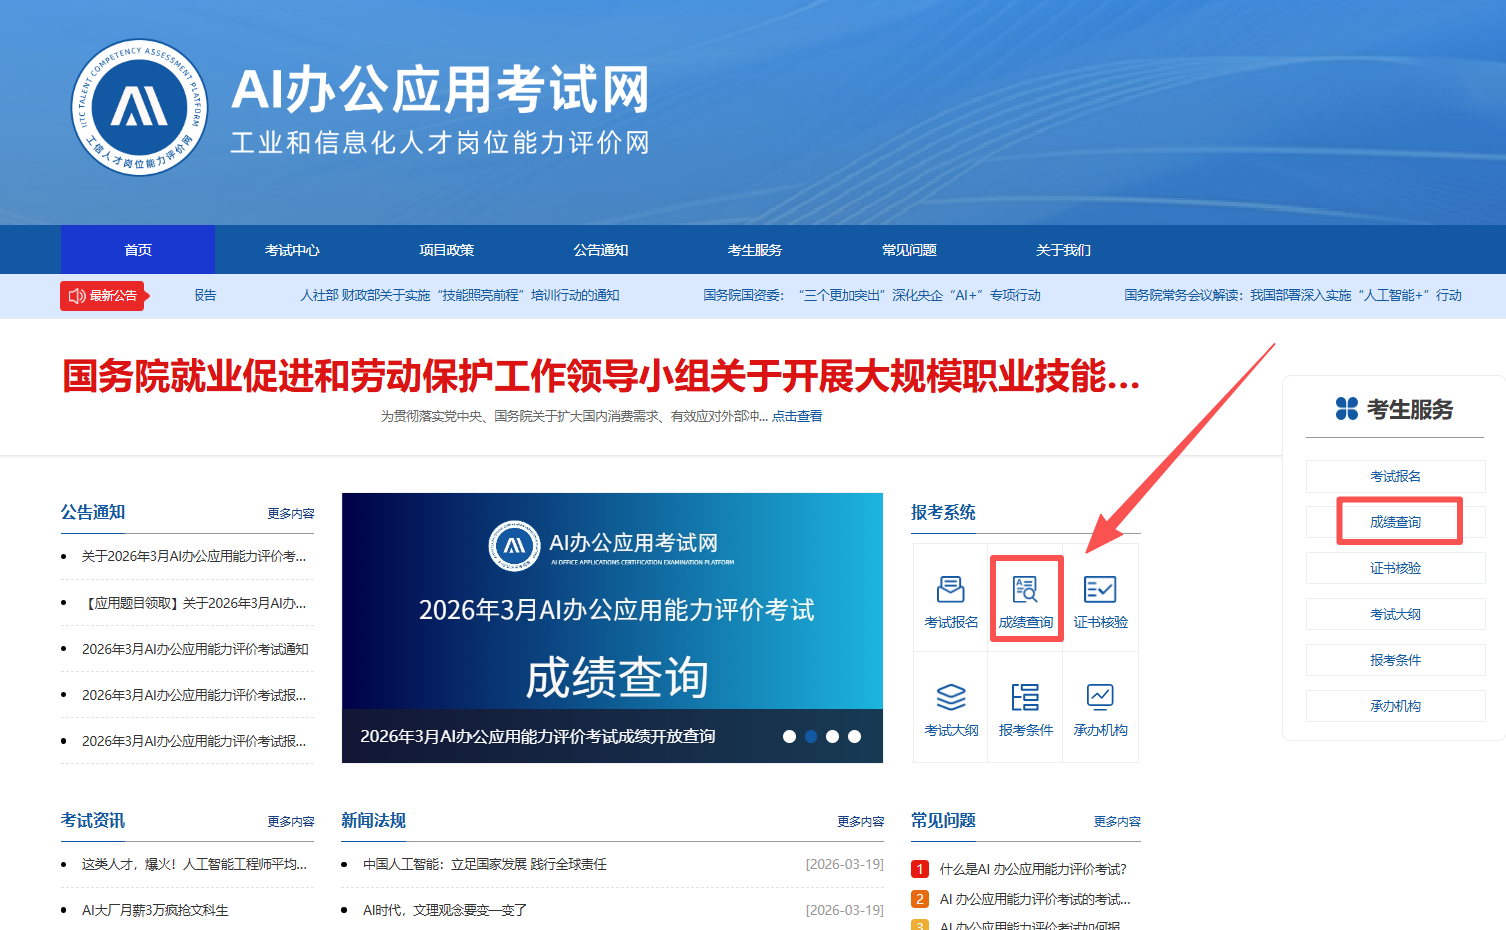Select the 常见问题 navigation tab
The width and height of the screenshot is (1506, 930).
point(908,249)
